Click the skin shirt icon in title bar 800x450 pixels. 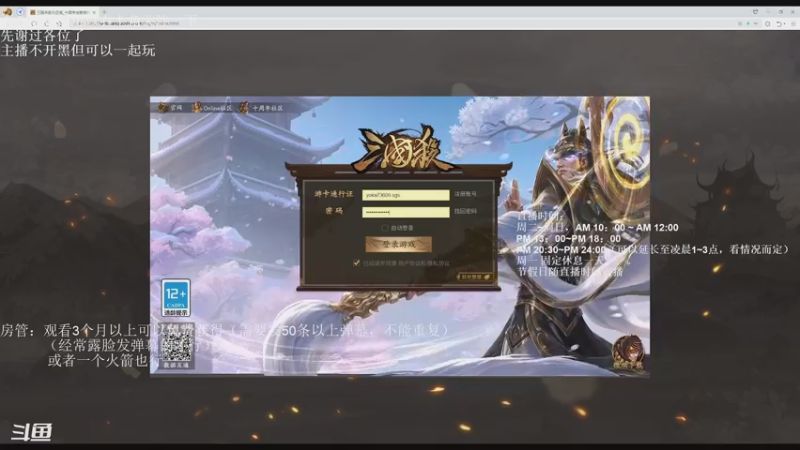[755, 12]
